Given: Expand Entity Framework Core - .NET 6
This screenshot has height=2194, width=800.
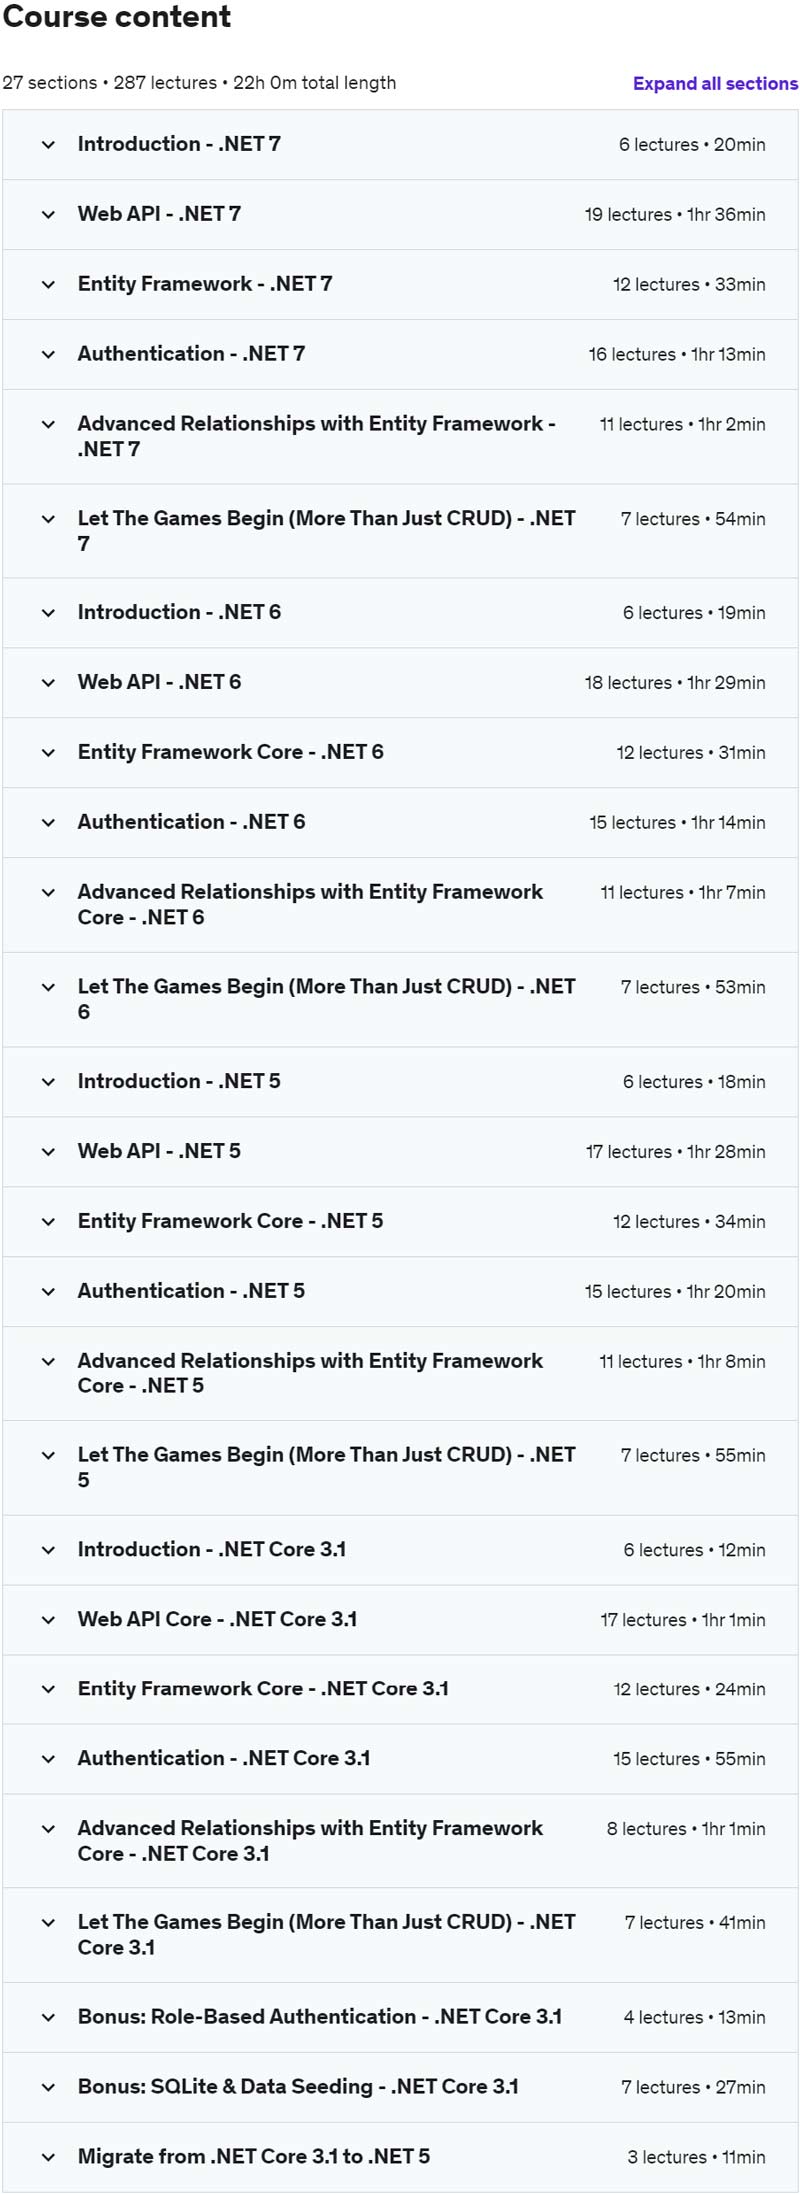Looking at the screenshot, I should click(x=400, y=753).
